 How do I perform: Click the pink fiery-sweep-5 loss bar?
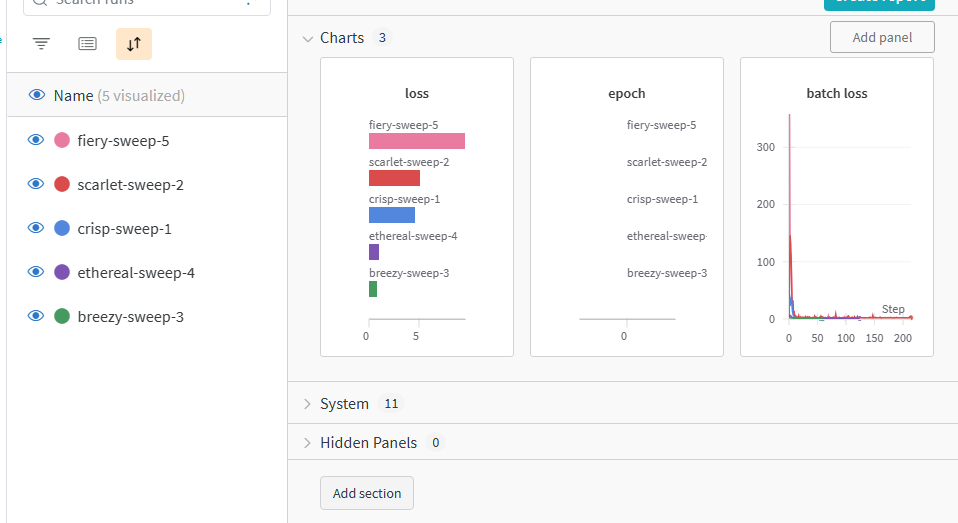click(416, 141)
